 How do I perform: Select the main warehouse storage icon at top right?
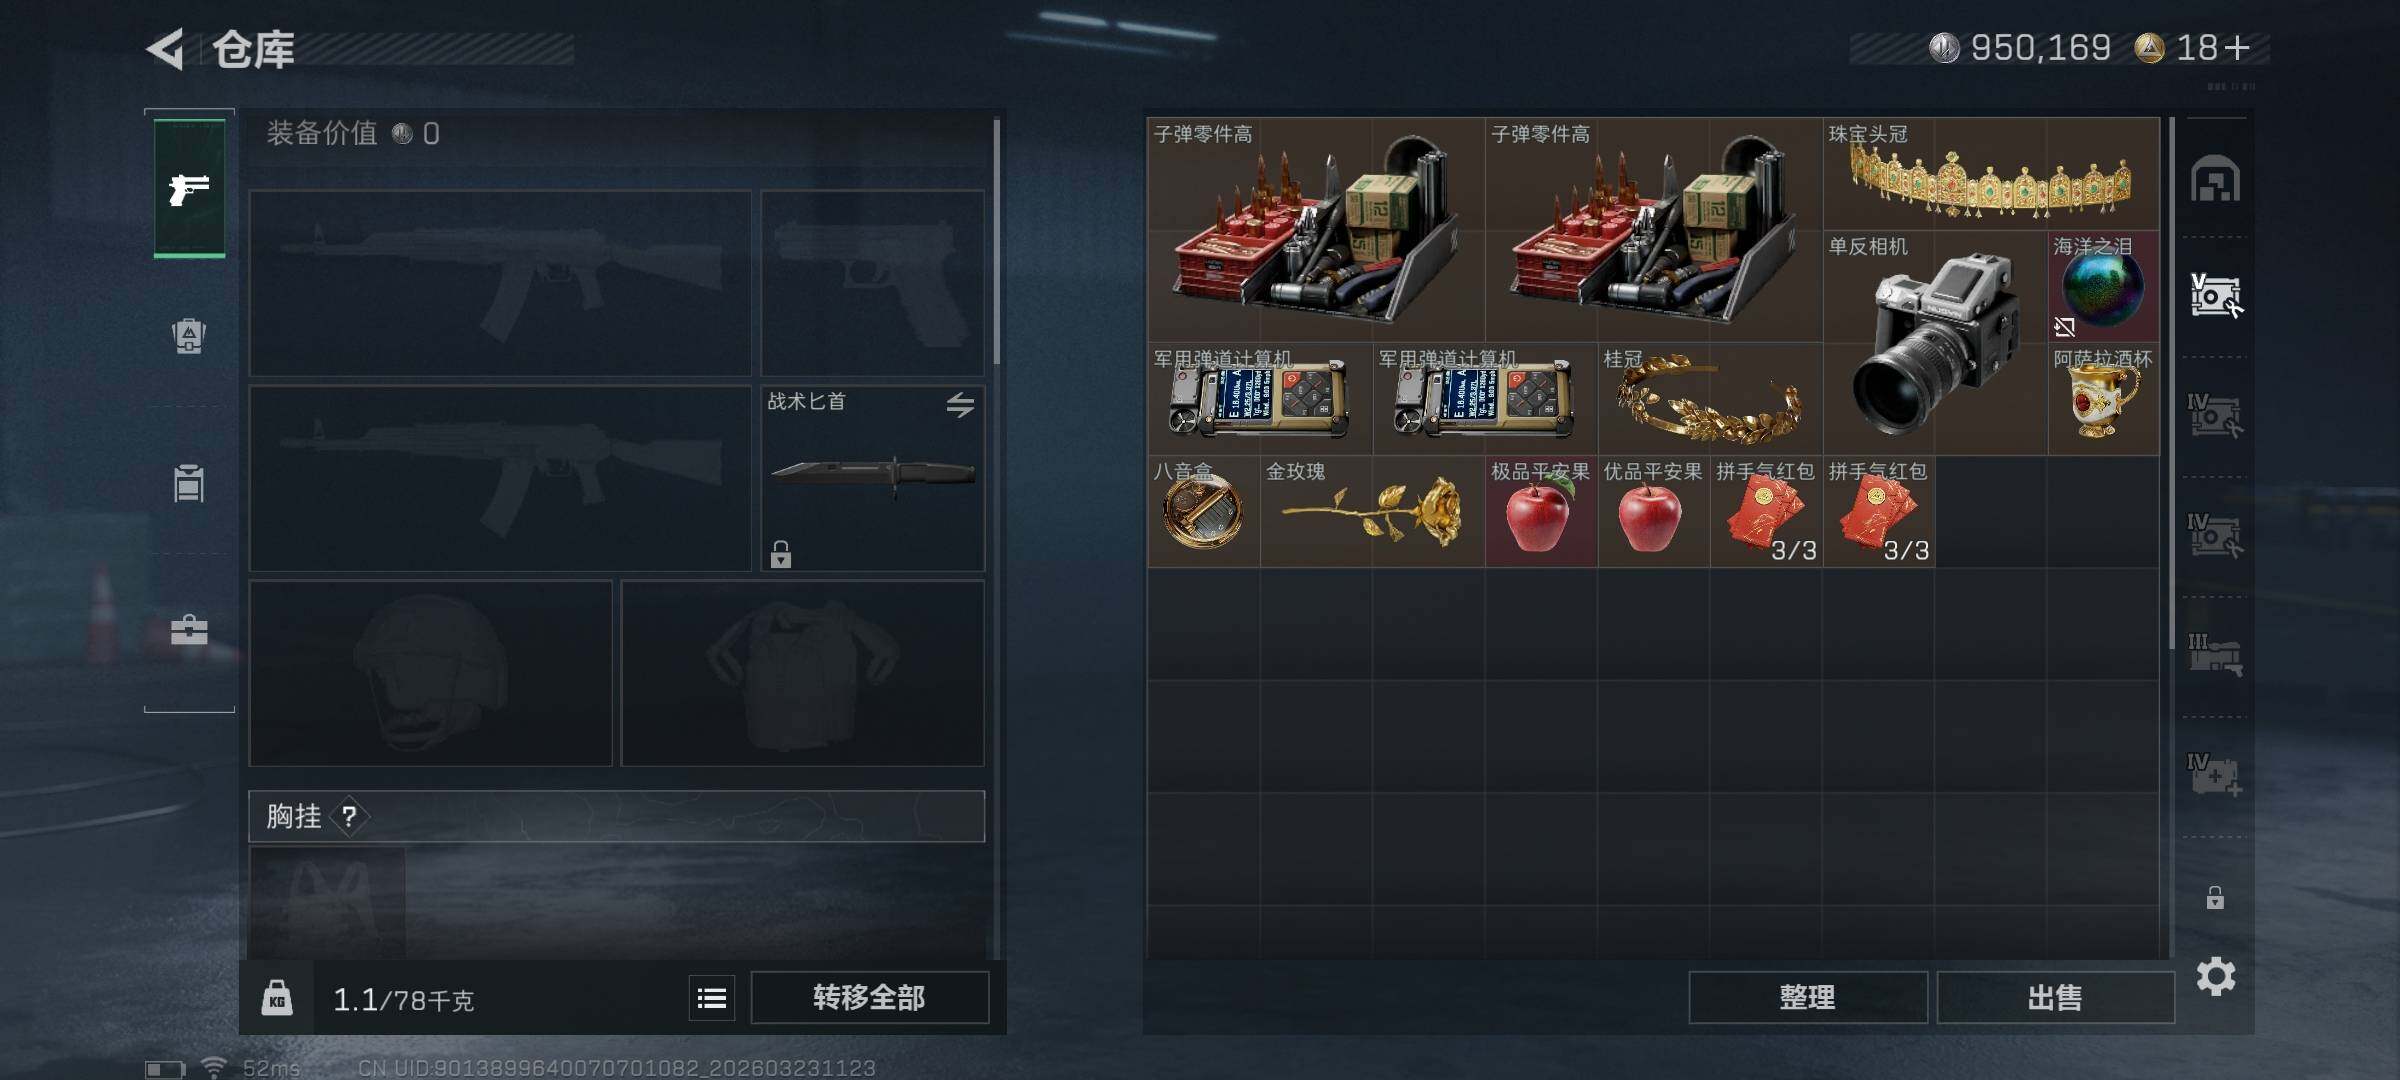point(2215,178)
